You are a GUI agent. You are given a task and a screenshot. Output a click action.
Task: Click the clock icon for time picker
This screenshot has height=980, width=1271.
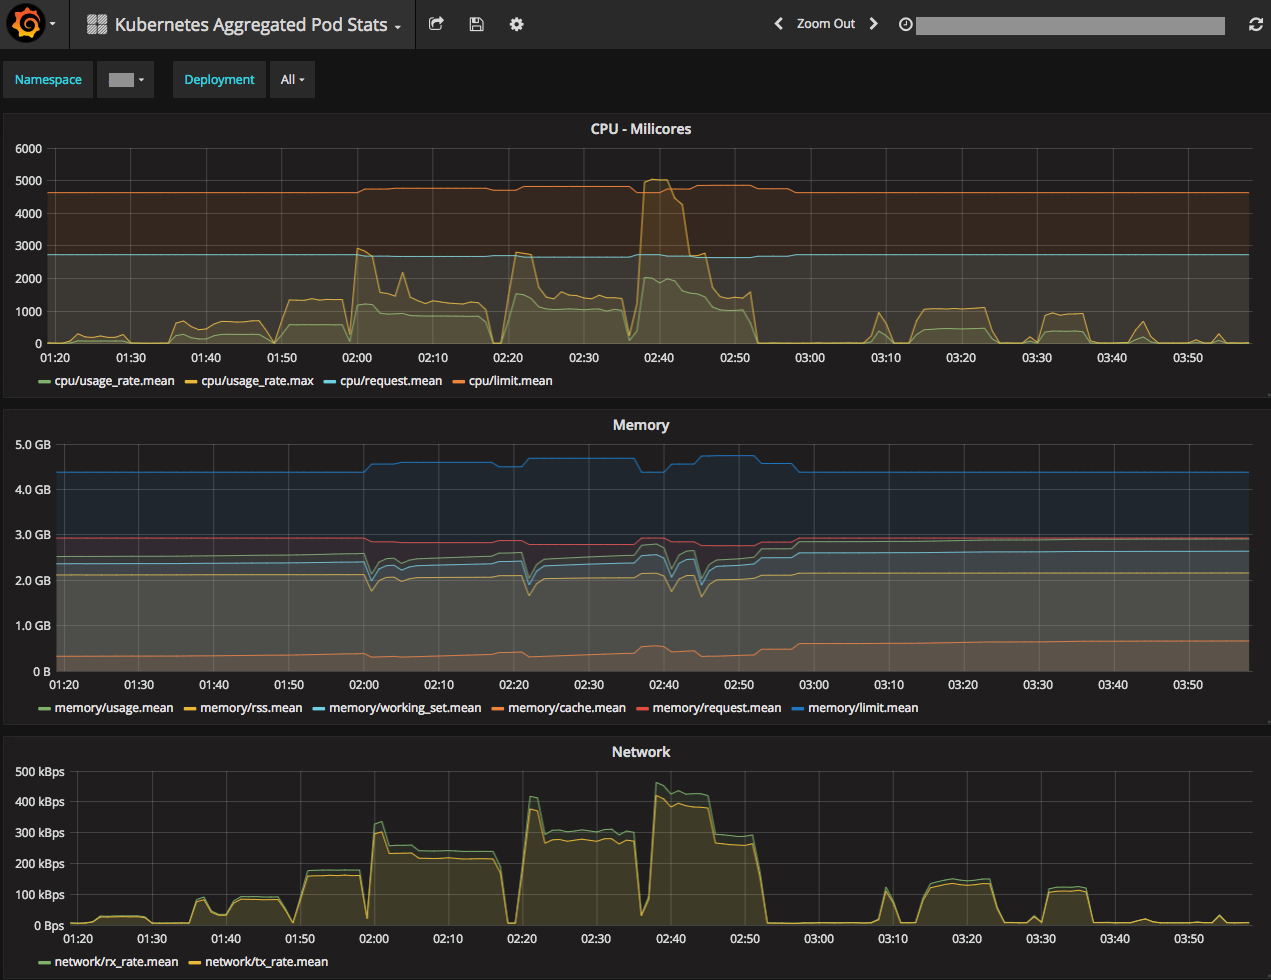906,25
